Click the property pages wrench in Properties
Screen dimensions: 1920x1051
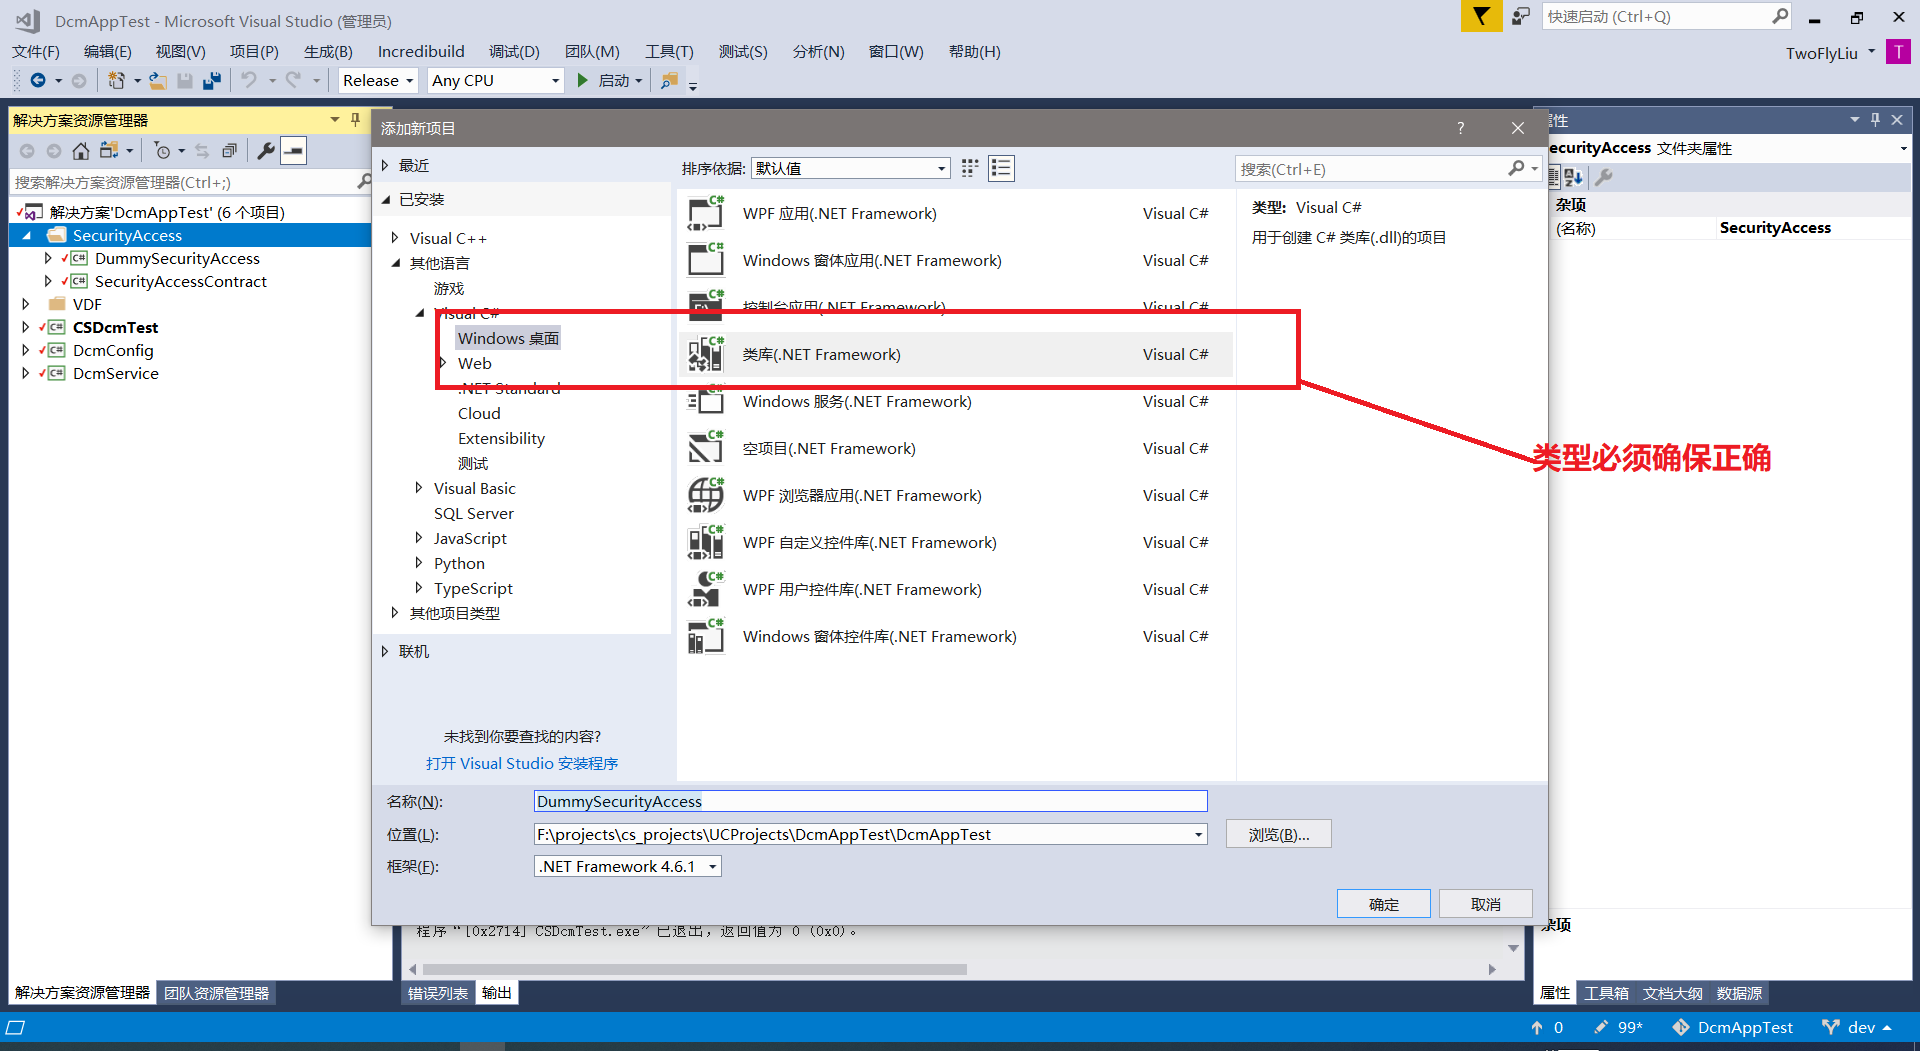[x=1604, y=177]
